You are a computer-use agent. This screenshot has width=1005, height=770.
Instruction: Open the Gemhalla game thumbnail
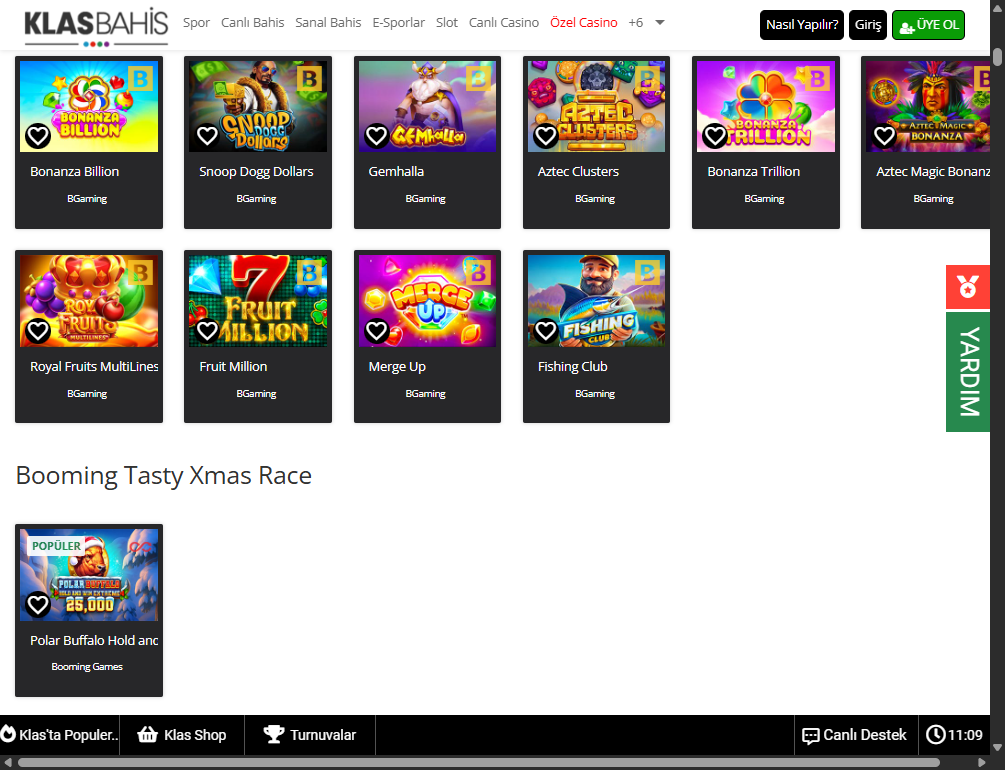(427, 106)
